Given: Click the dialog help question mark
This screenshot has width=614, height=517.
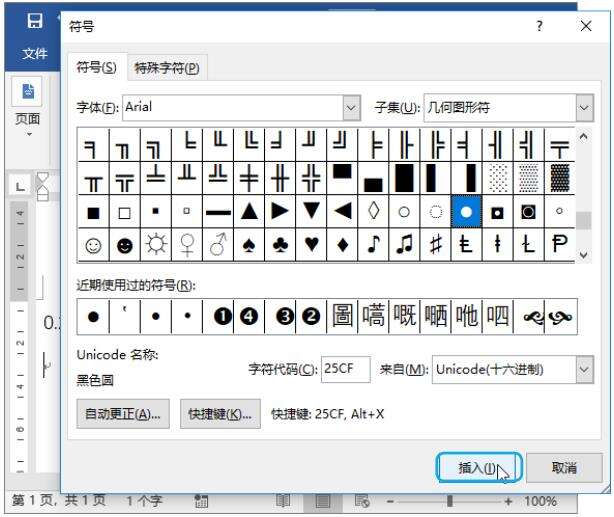Looking at the screenshot, I should pyautogui.click(x=540, y=27).
